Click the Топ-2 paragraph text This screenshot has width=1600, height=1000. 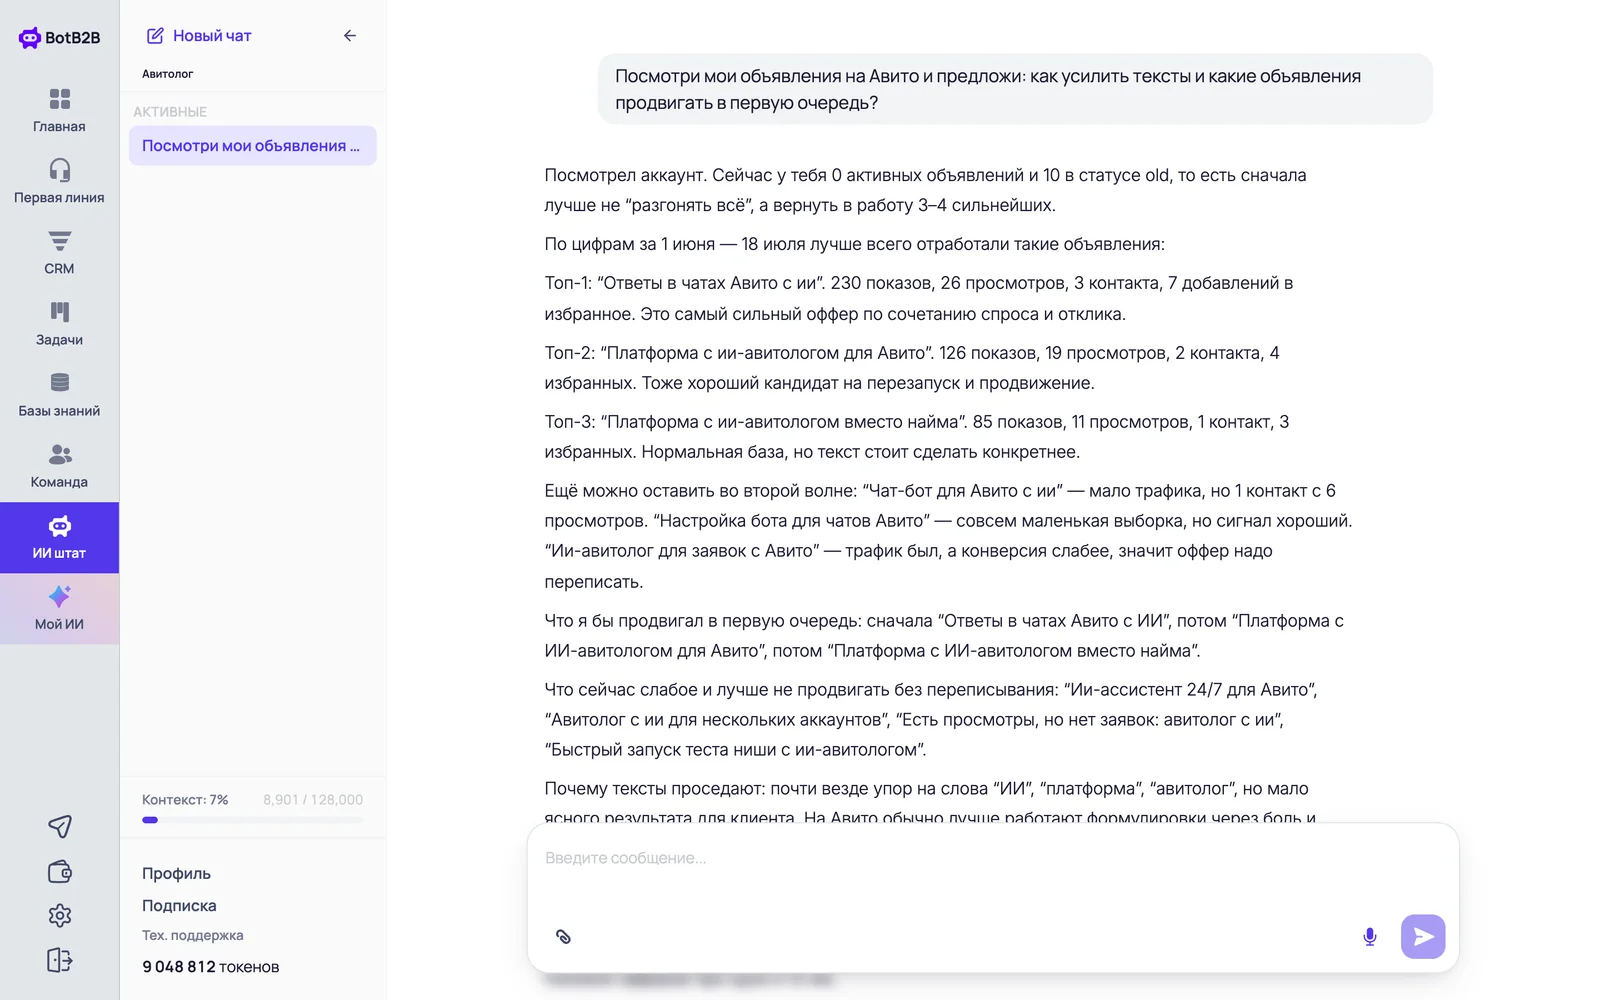pyautogui.click(x=912, y=368)
